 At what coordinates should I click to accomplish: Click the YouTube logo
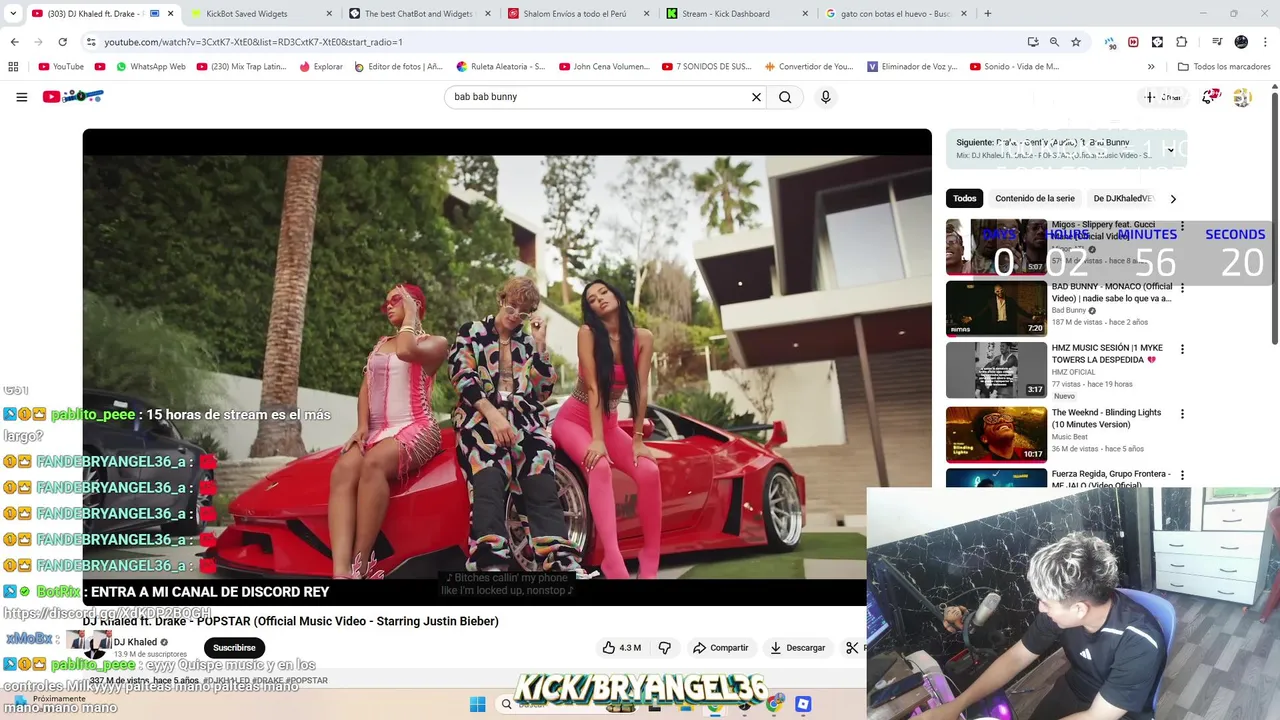[73, 97]
